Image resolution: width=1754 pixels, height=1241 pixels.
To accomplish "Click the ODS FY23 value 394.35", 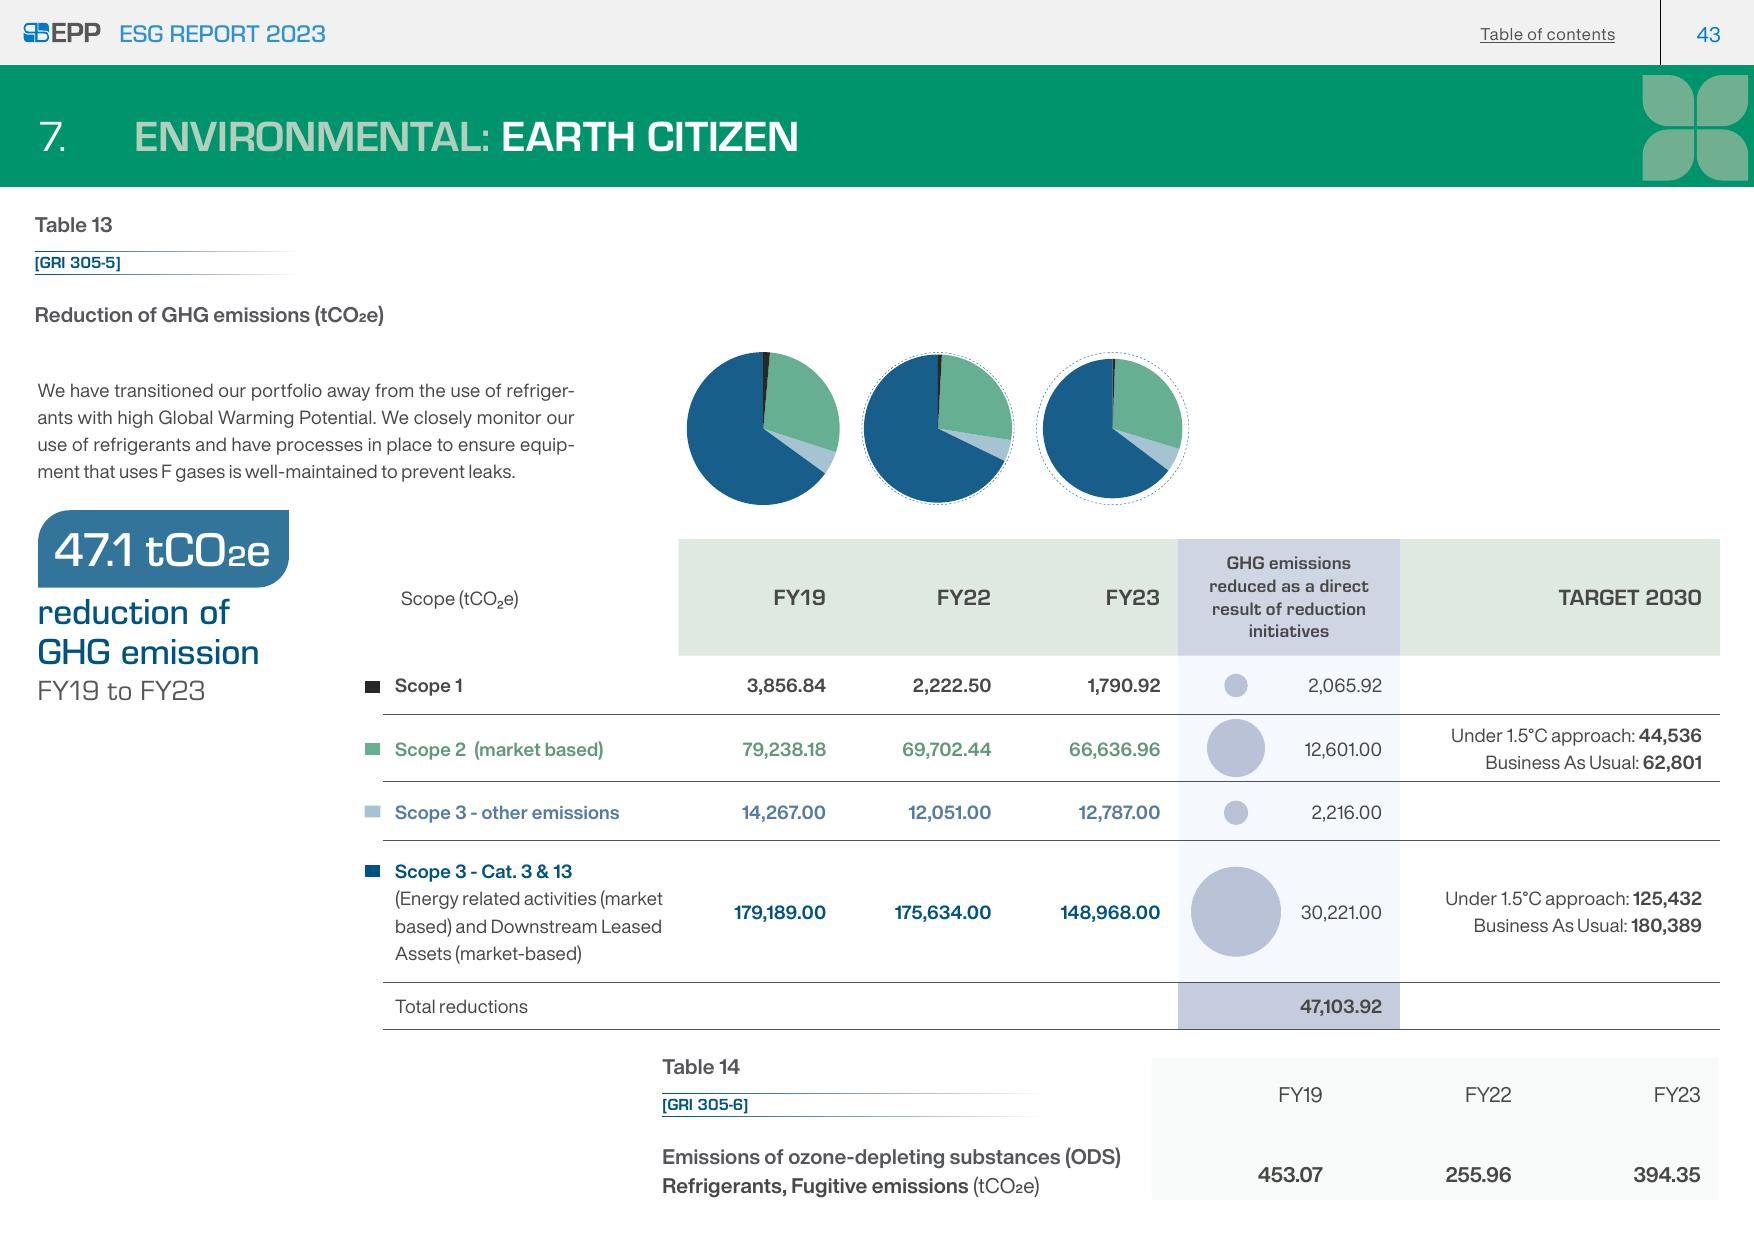I will pyautogui.click(x=1666, y=1175).
